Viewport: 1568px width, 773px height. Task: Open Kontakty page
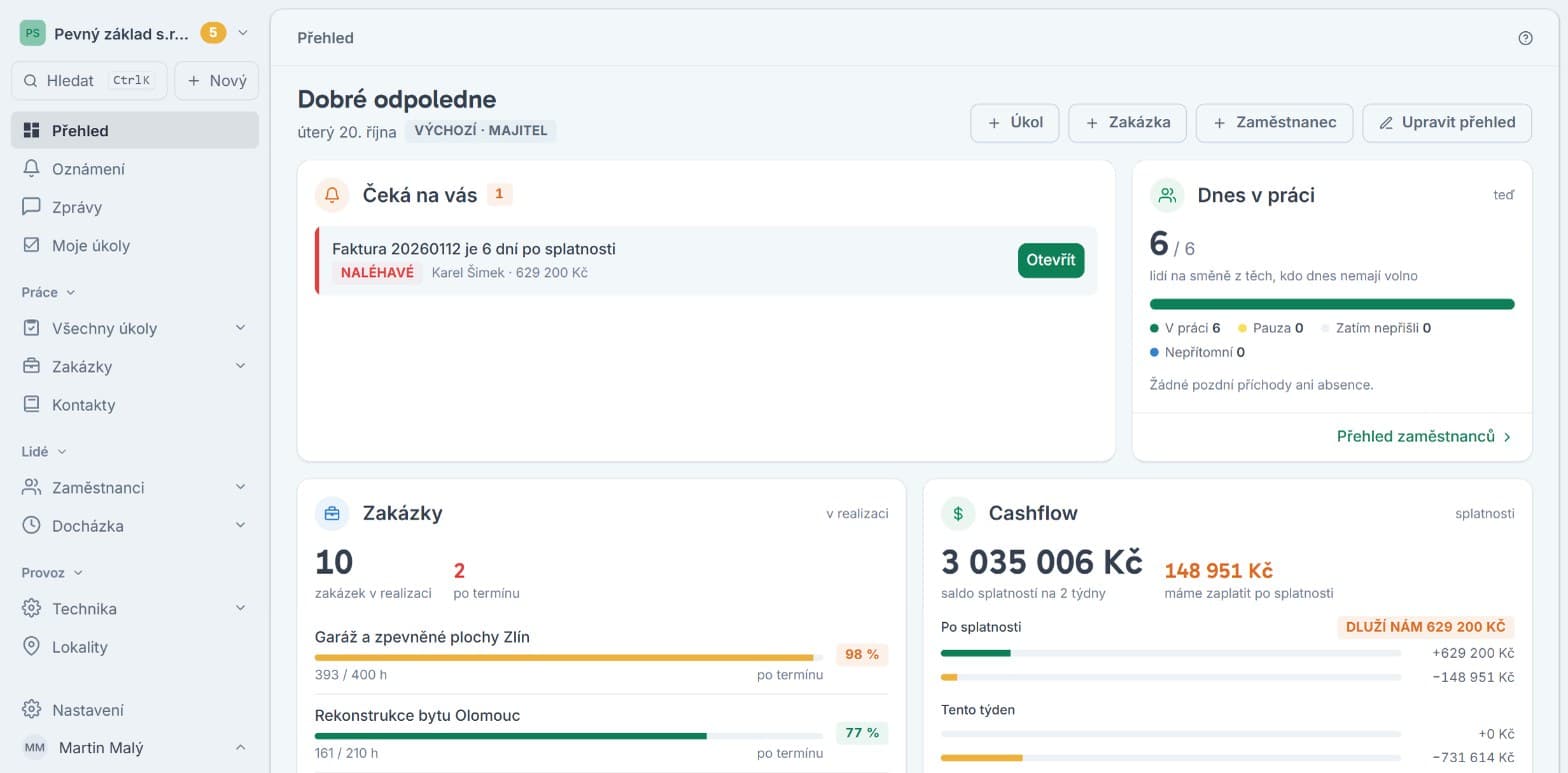click(135, 405)
